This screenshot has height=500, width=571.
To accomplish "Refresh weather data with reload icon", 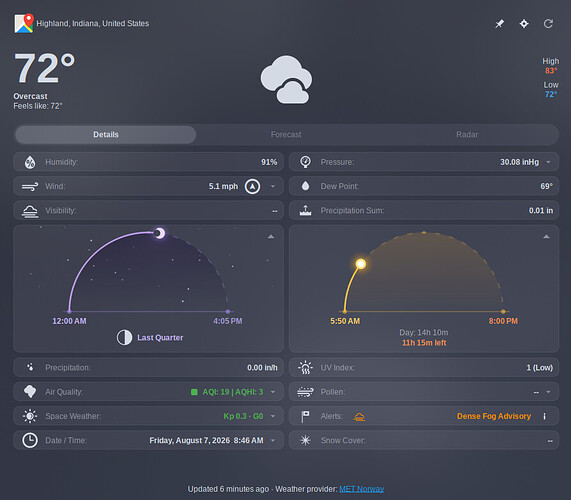I will 548,24.
